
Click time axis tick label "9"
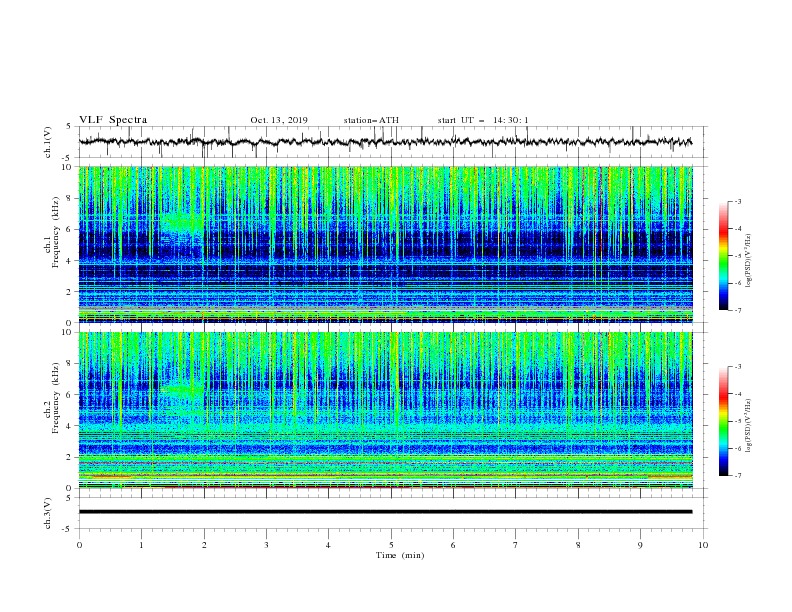pyautogui.click(x=640, y=545)
